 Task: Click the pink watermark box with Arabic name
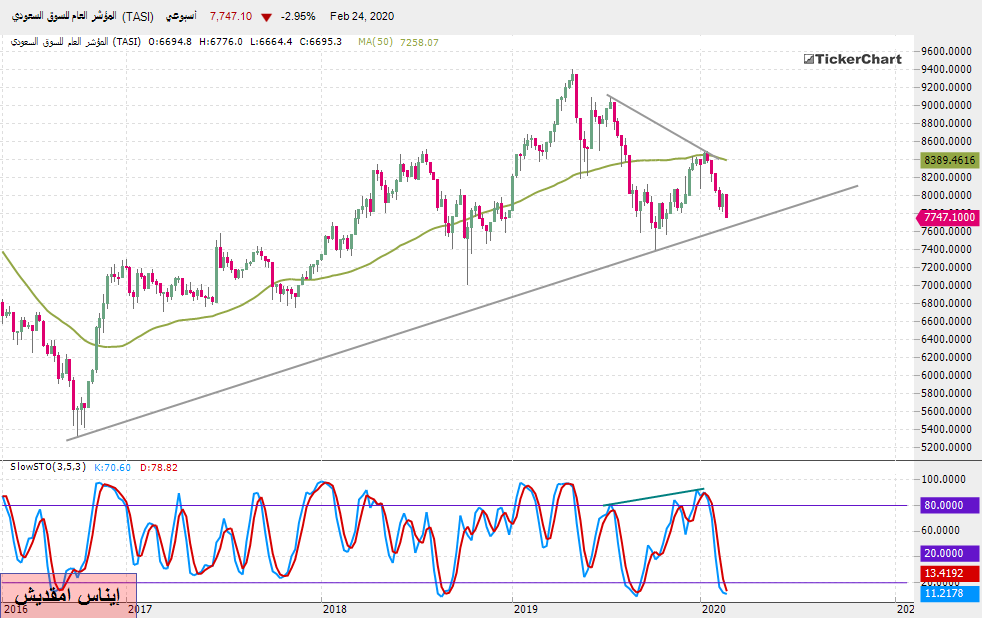(x=68, y=595)
